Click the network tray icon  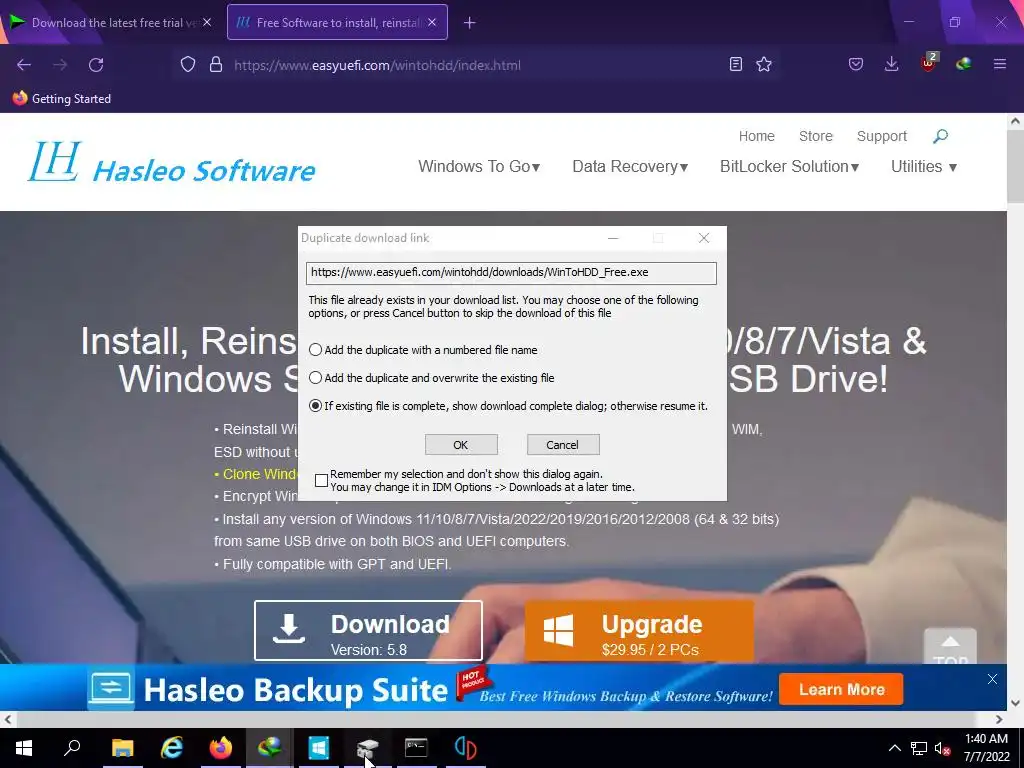coord(919,748)
